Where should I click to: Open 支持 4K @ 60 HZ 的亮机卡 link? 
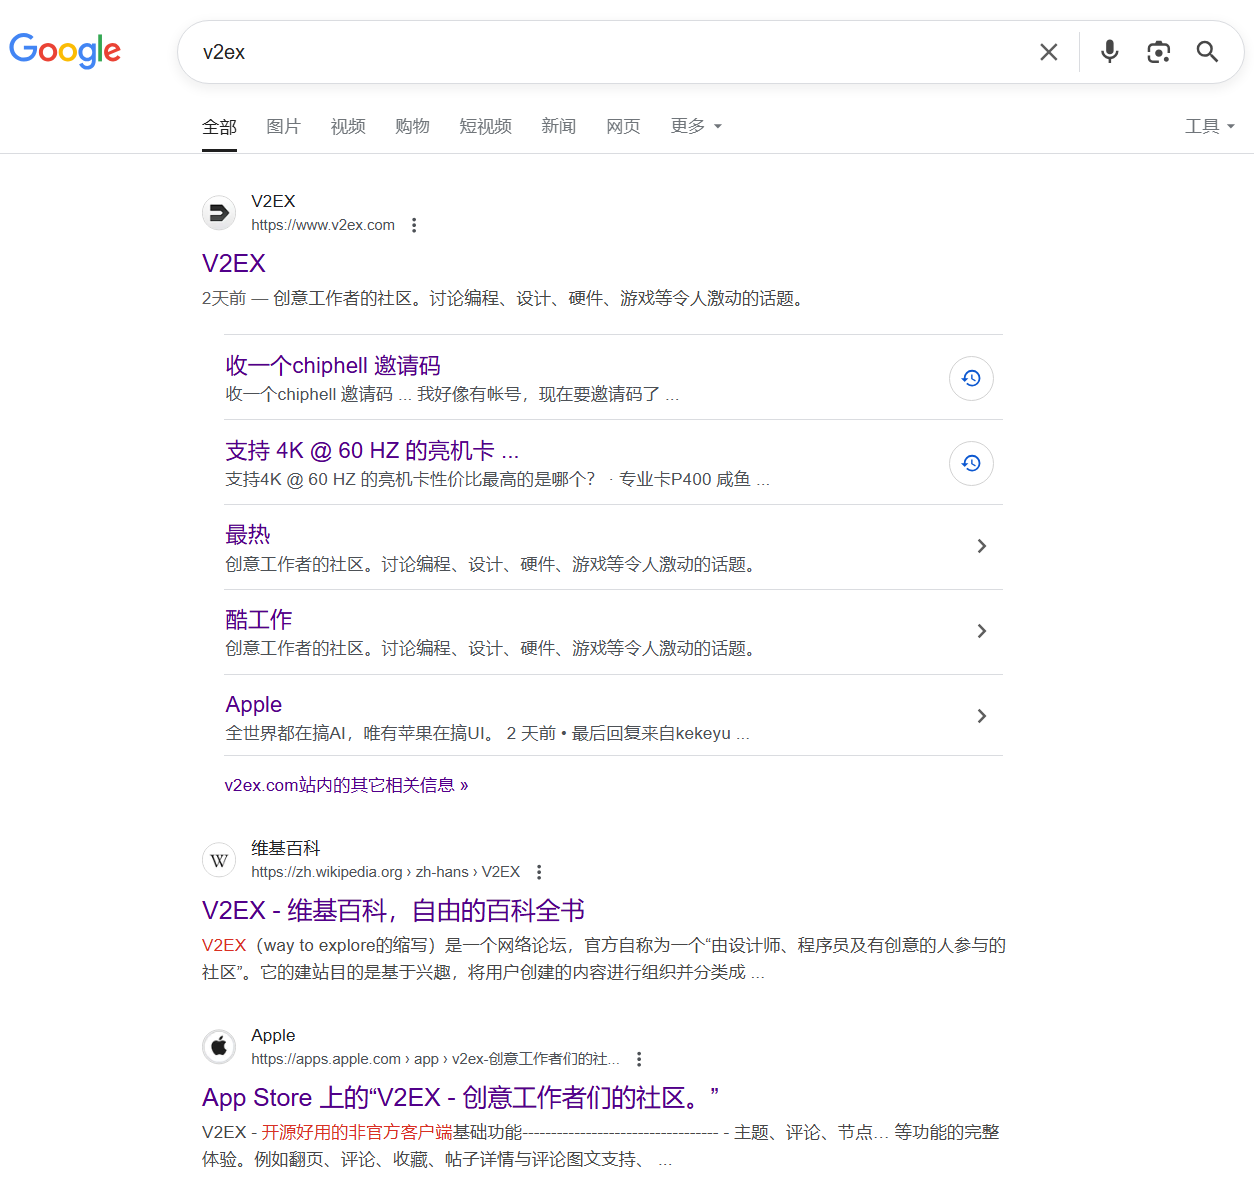372,450
